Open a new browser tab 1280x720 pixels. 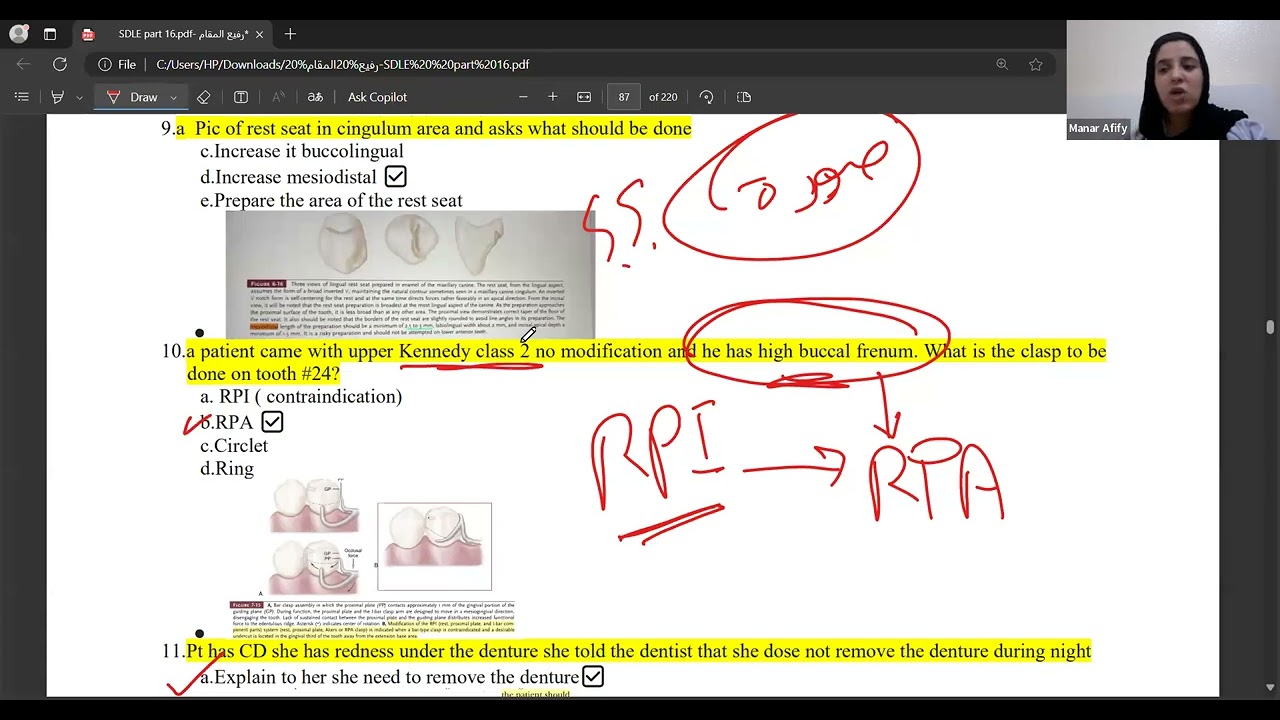pos(290,34)
